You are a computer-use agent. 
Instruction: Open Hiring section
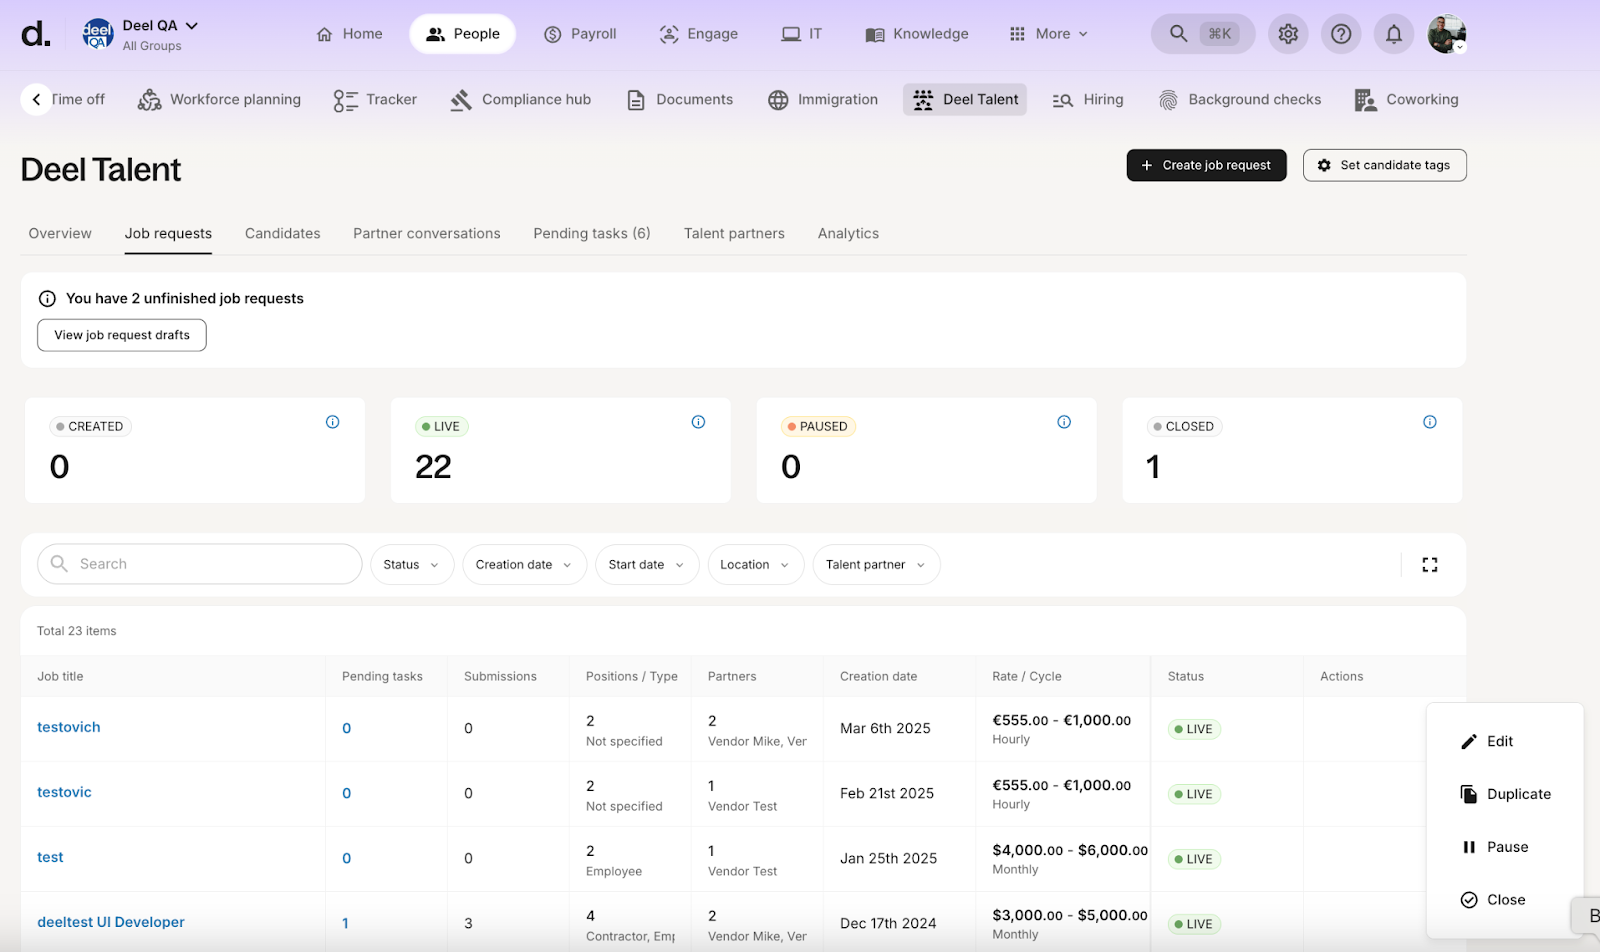1087,99
